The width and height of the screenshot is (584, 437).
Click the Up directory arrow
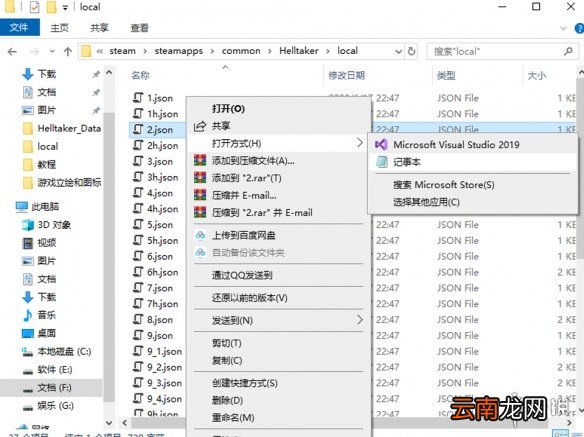point(68,51)
